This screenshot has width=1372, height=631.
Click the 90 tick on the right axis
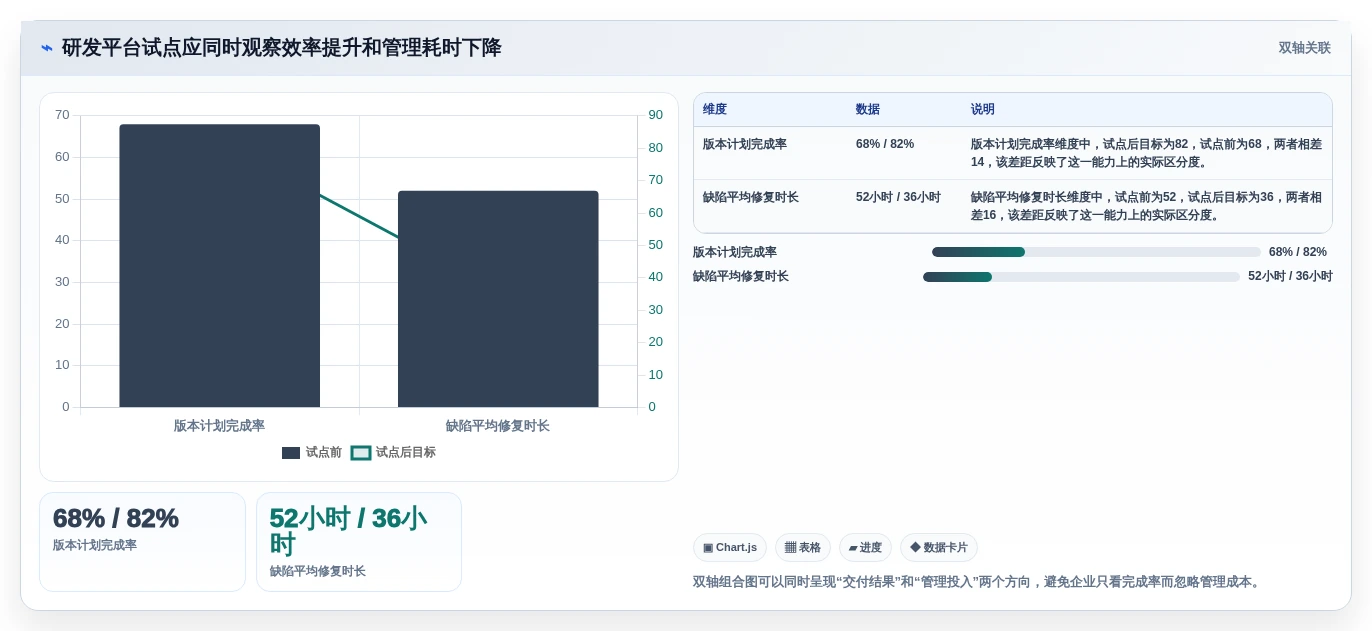(x=655, y=115)
